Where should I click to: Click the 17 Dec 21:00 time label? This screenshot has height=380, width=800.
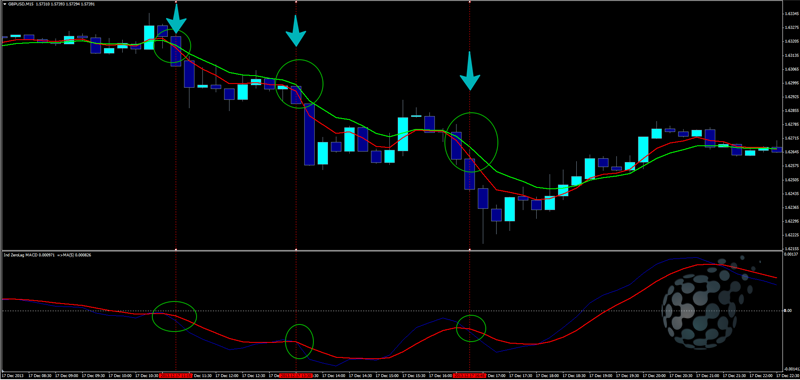click(708, 375)
